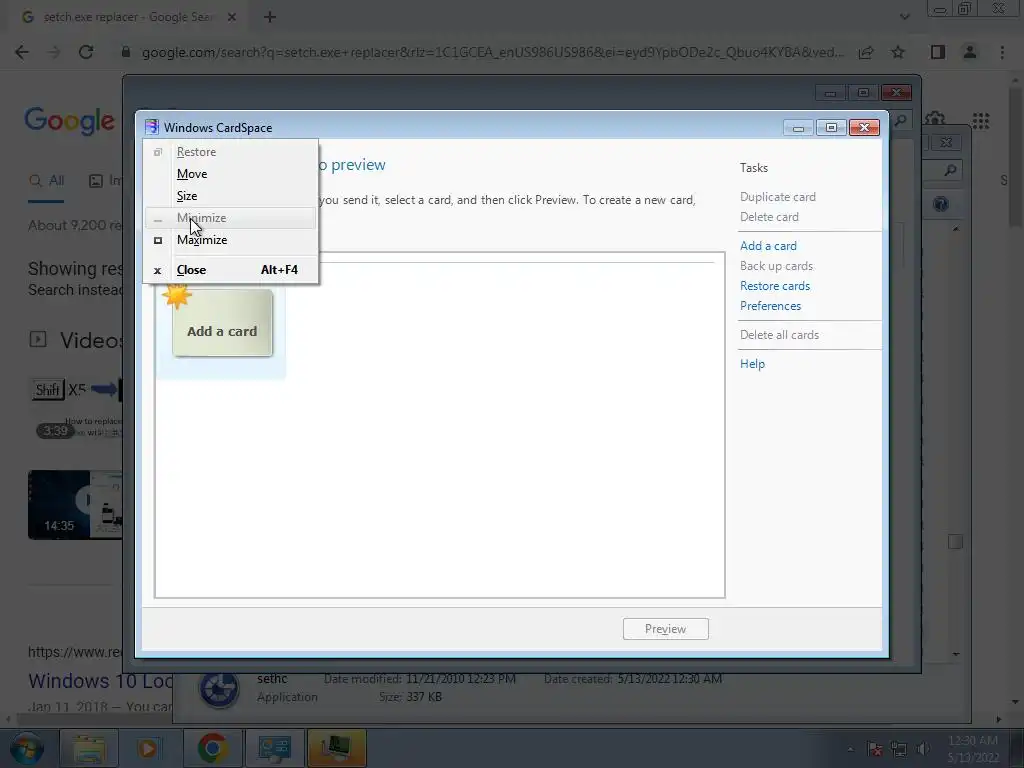The height and width of the screenshot is (768, 1024).
Task: Expand Chrome tab search chevron
Action: click(904, 17)
